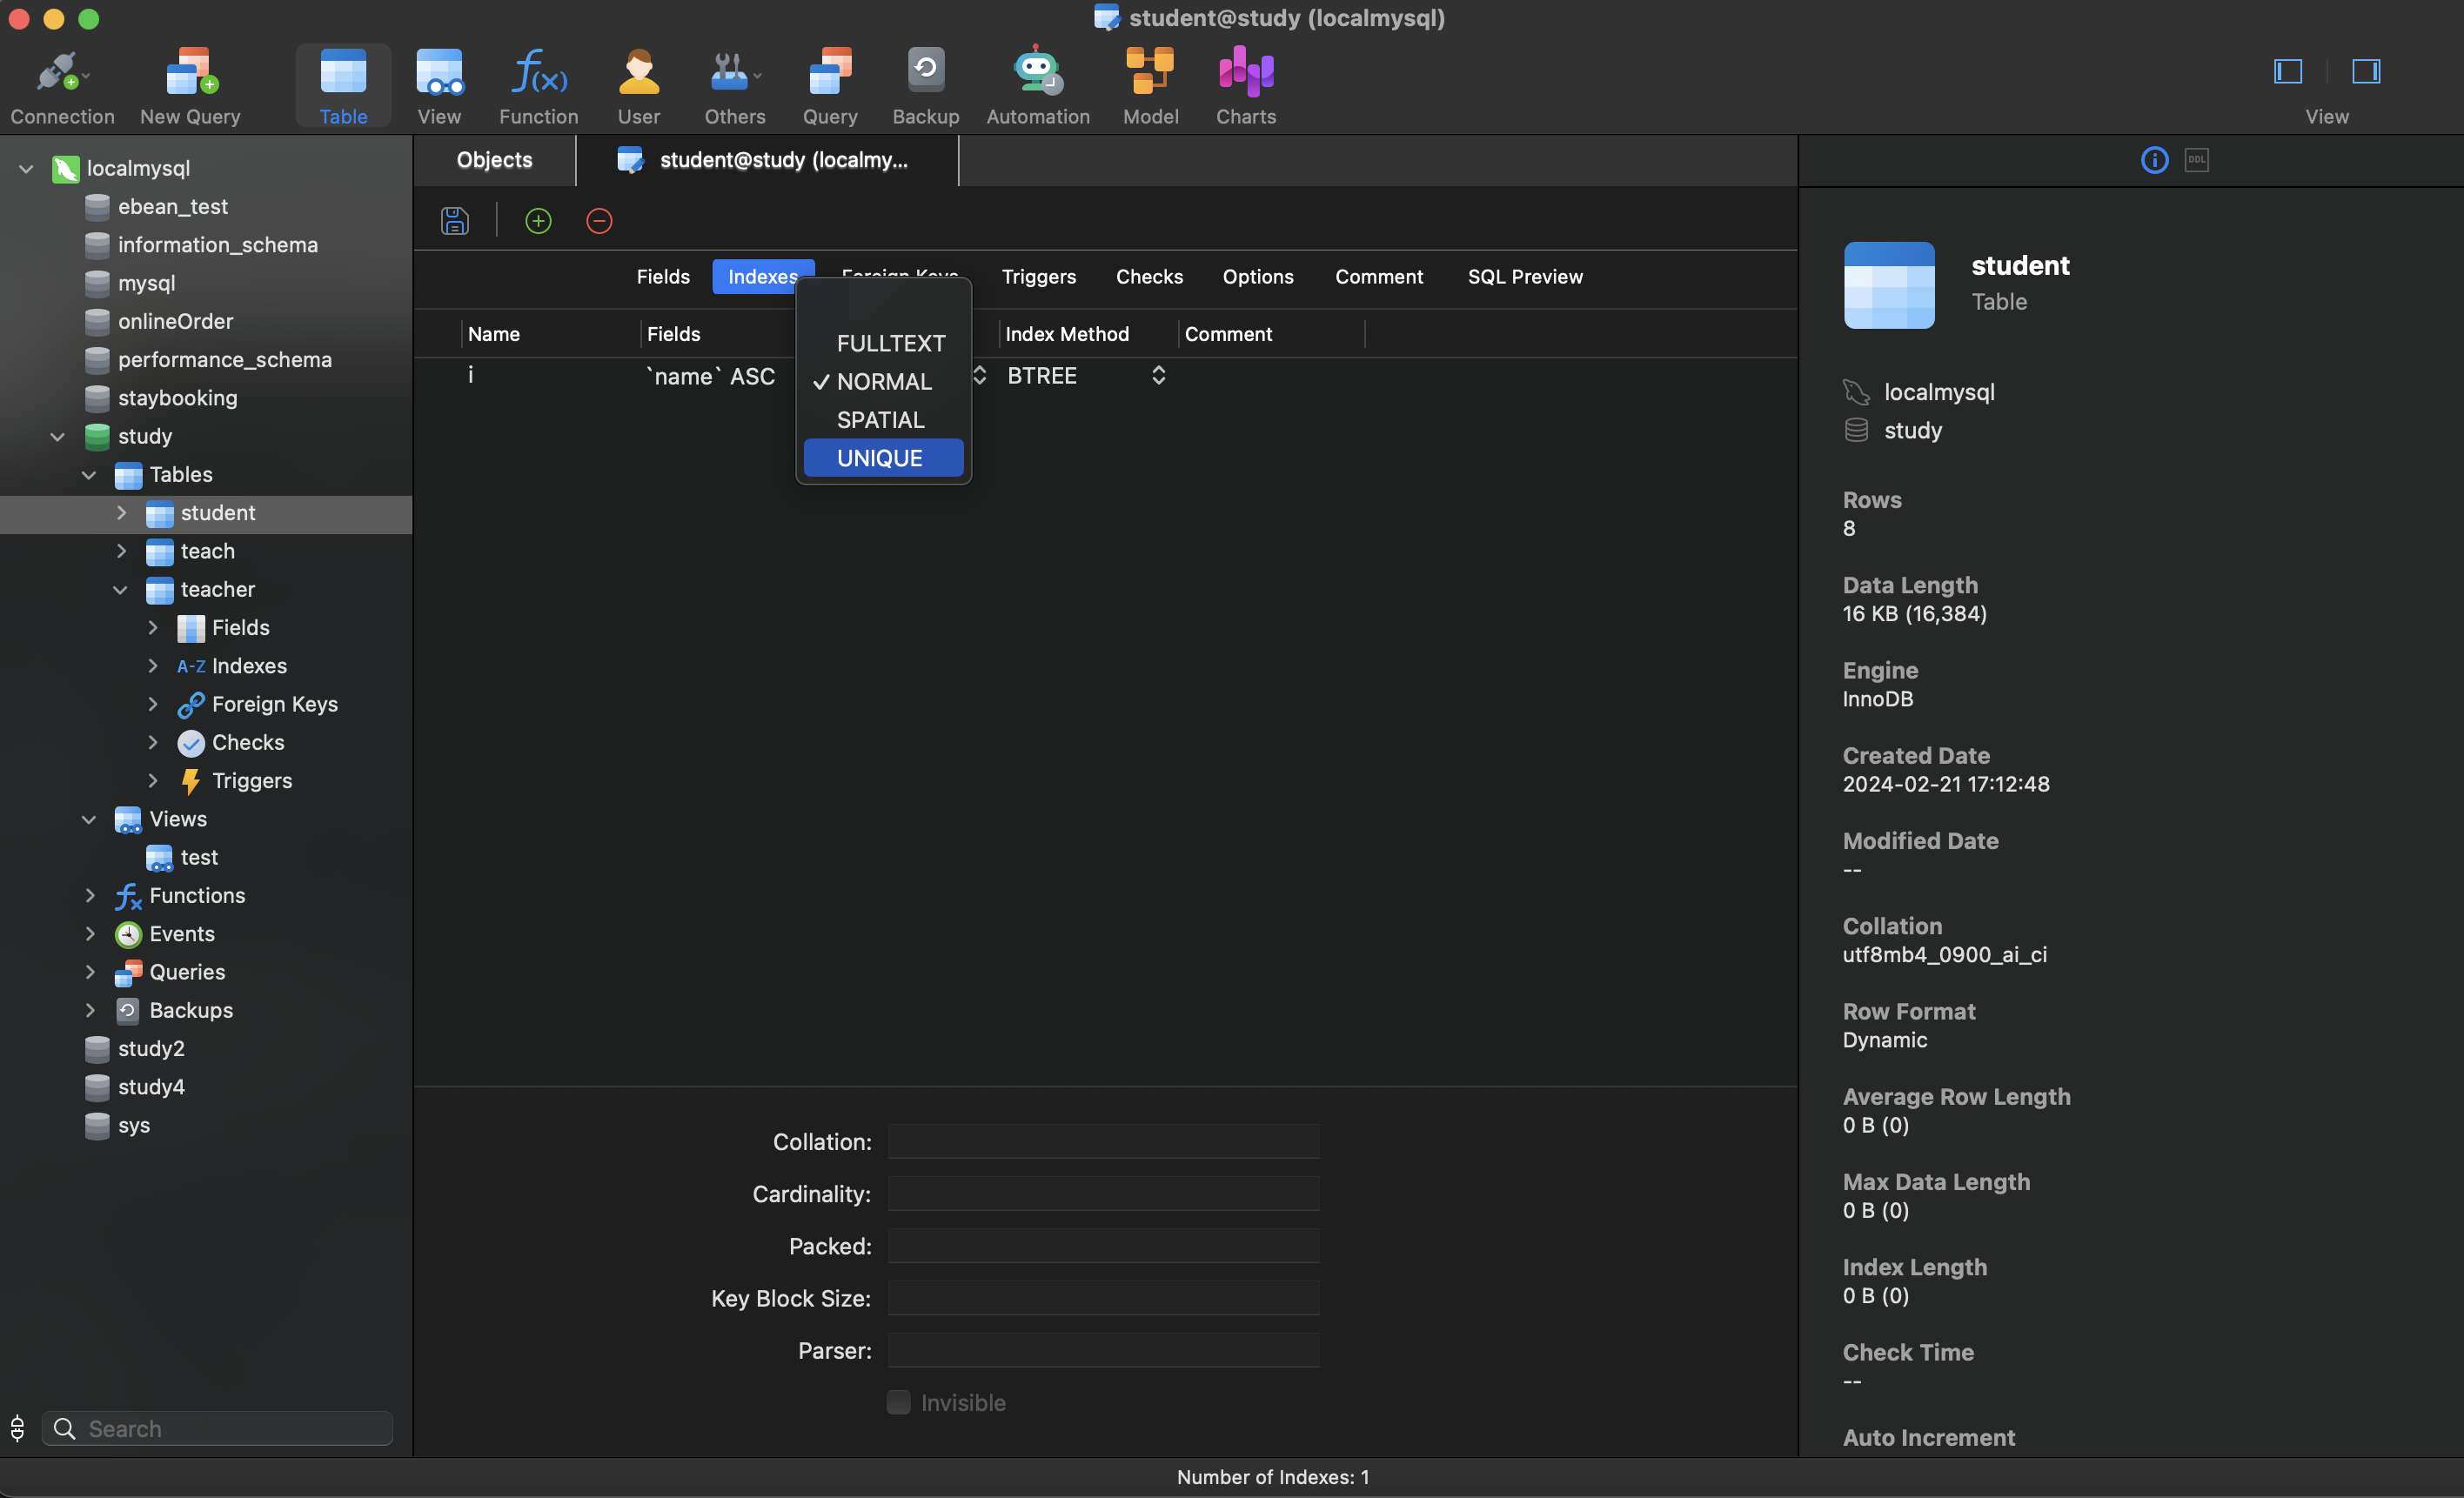Open the BTREE index method dropdown

point(1158,375)
